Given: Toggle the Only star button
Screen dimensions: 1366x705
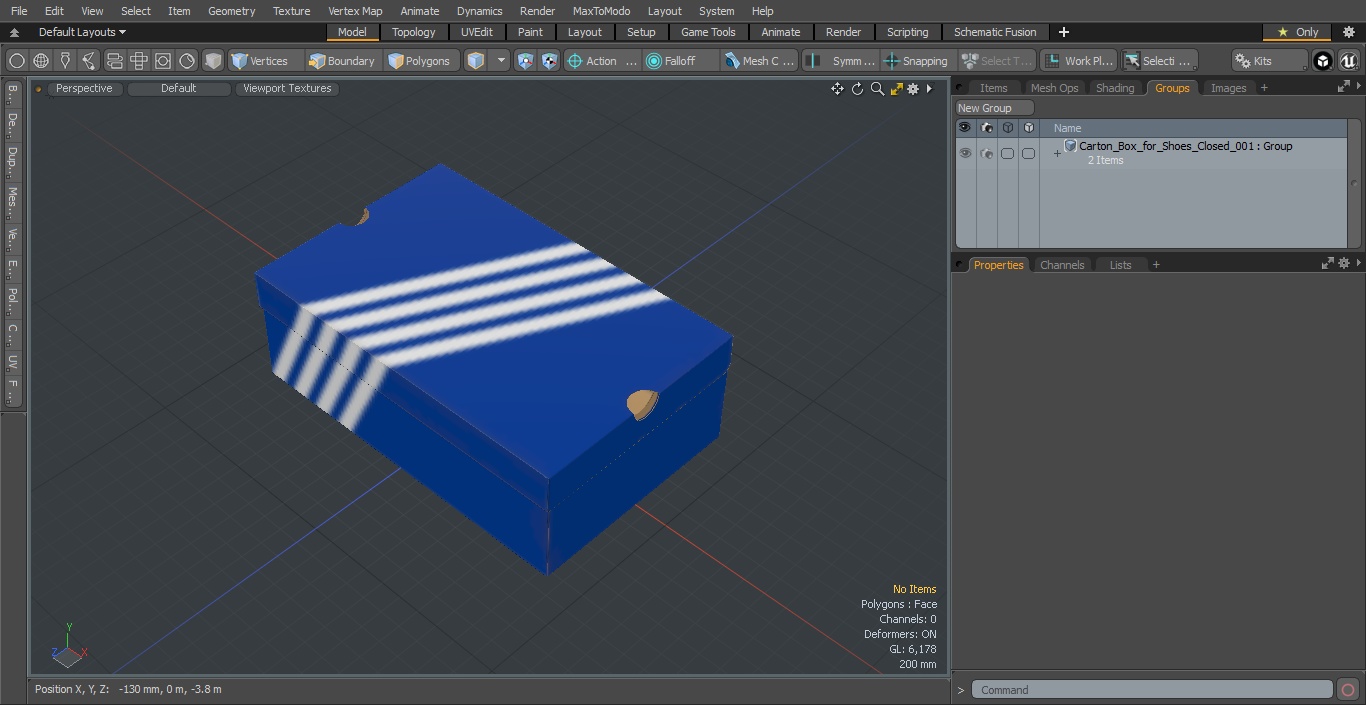Looking at the screenshot, I should [x=1298, y=32].
